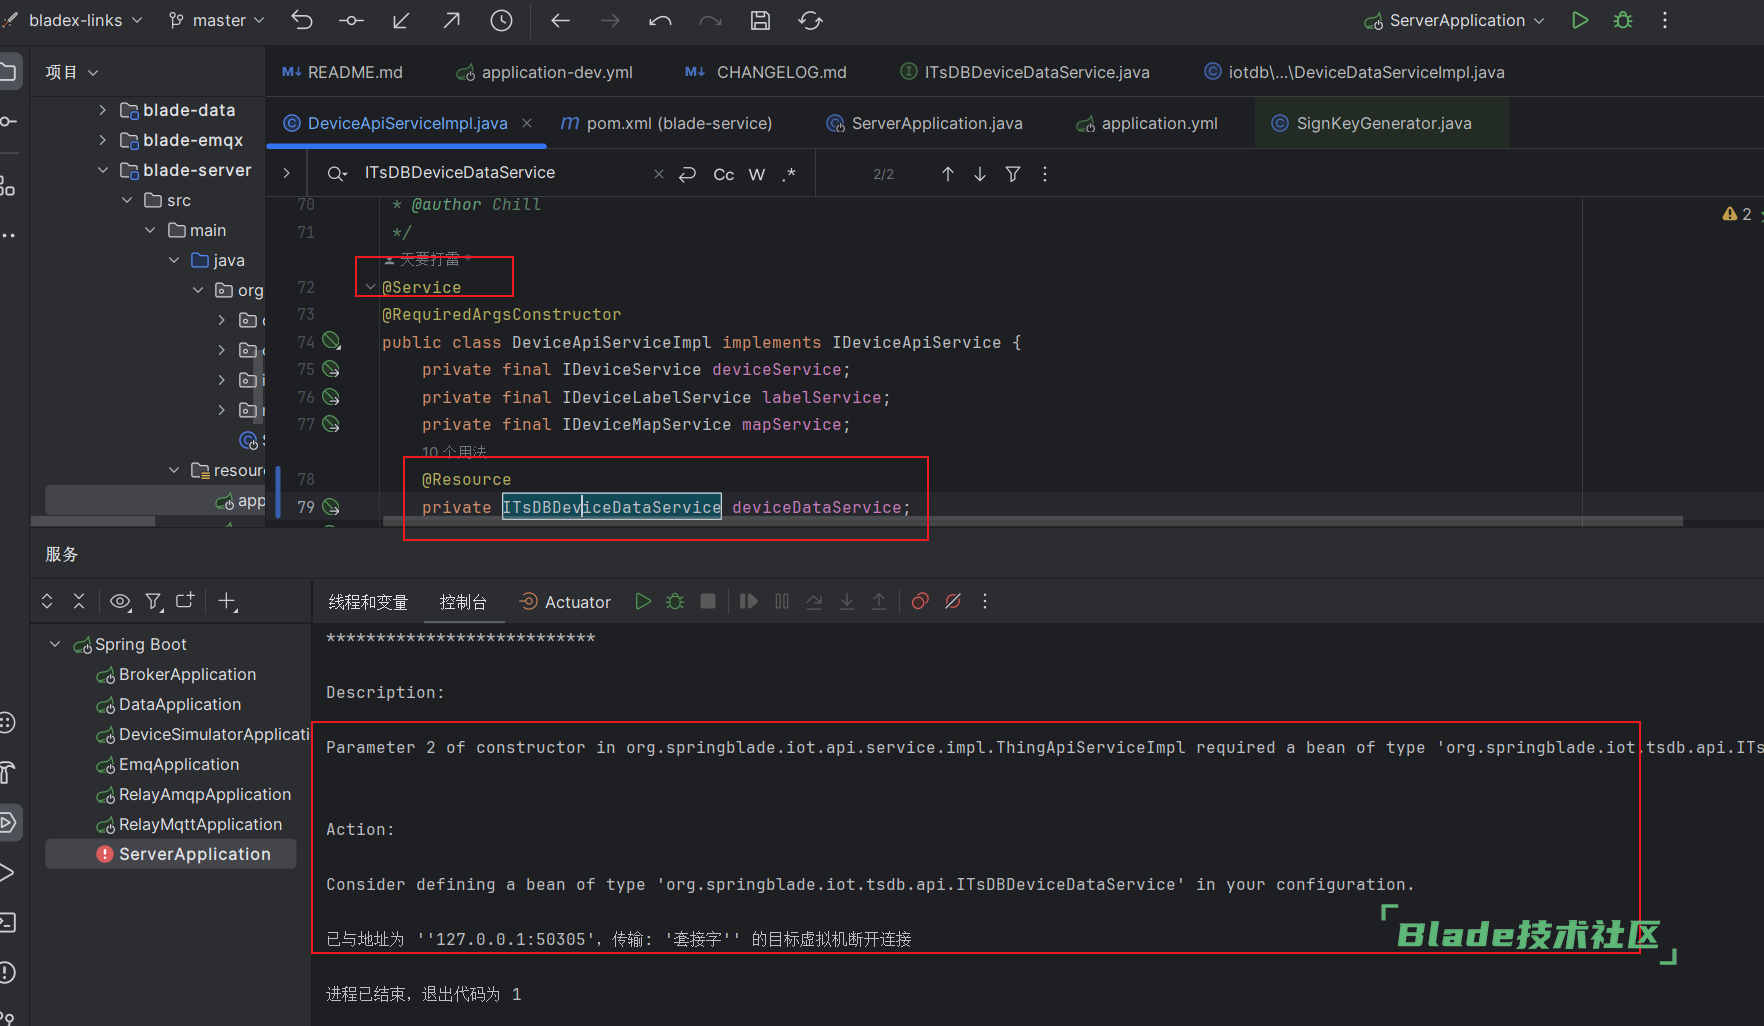Screen dimensions: 1764x1026
Task: Navigate forward with the right arrow
Action: [610, 20]
